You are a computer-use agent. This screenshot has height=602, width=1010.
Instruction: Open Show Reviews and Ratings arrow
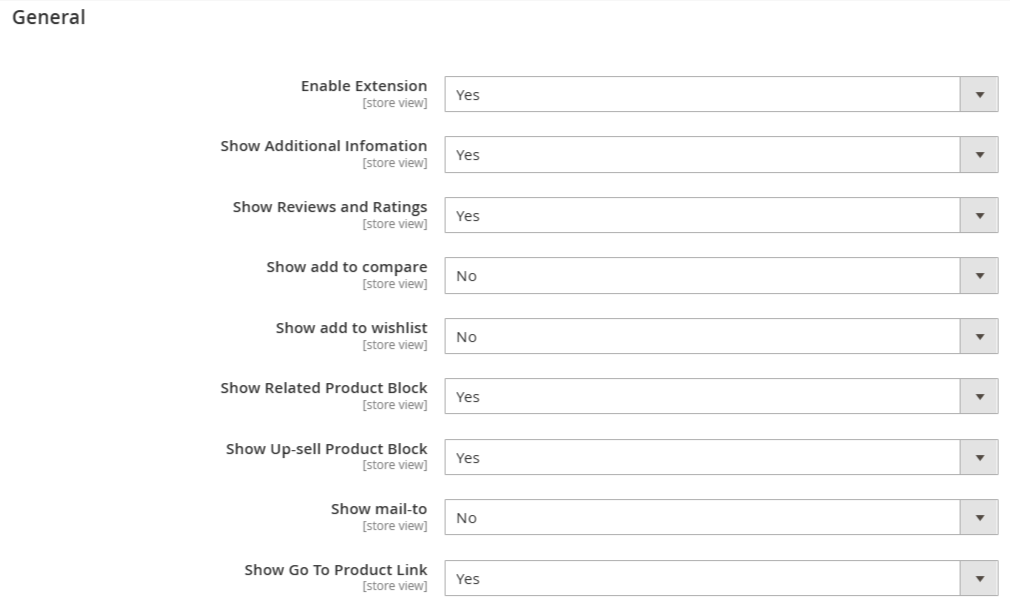(979, 215)
